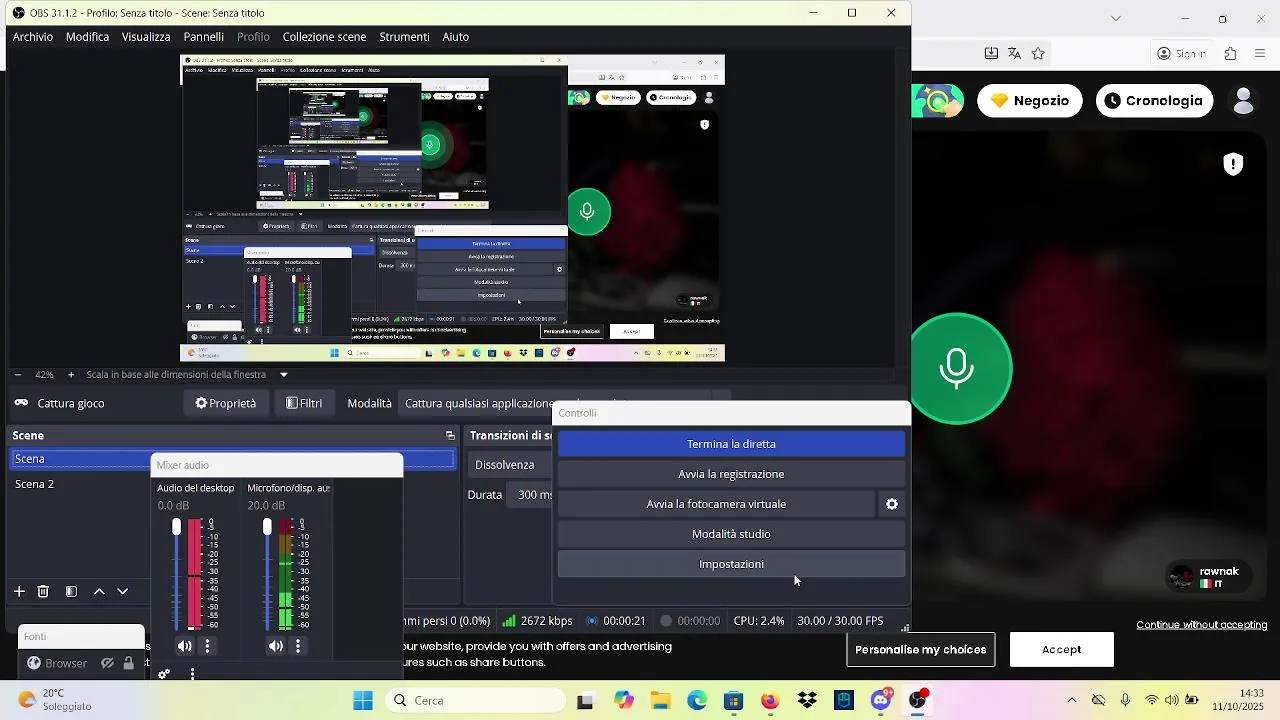Open the user profile avatar in browser
This screenshot has height=720, width=1280.
[x=1244, y=100]
